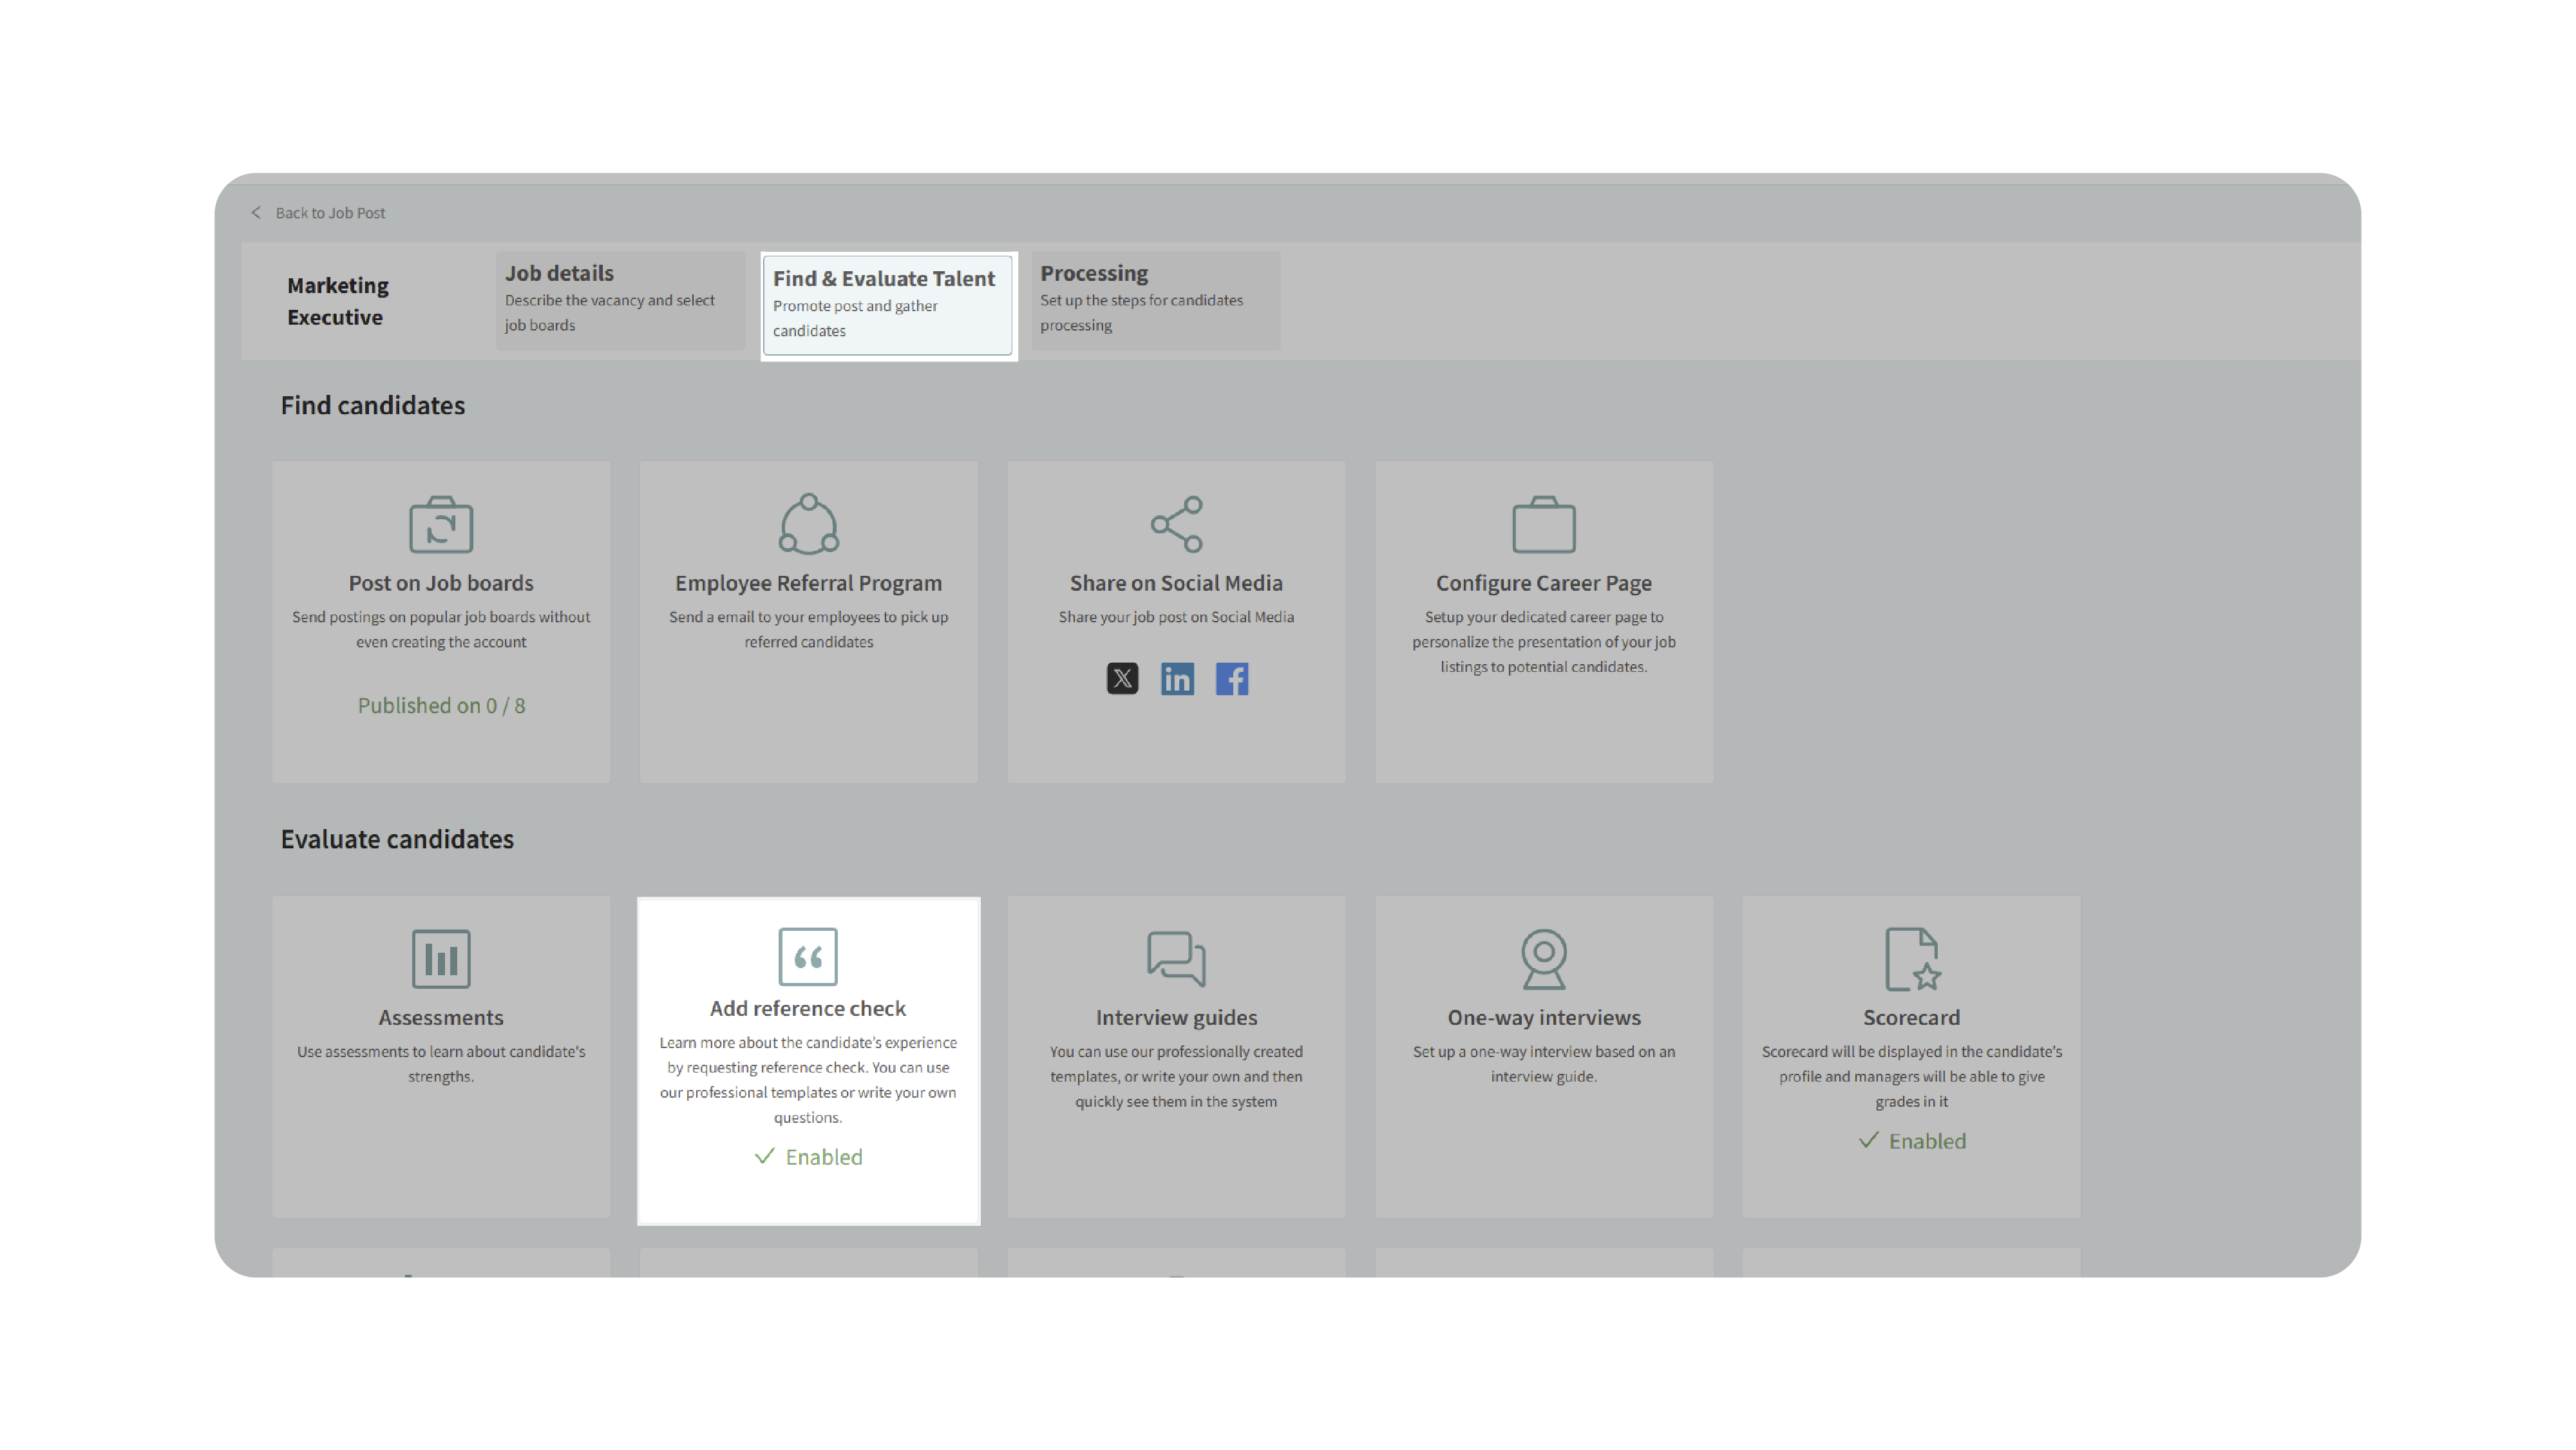Click the Scorecard document star icon
2576x1450 pixels.
1911,958
